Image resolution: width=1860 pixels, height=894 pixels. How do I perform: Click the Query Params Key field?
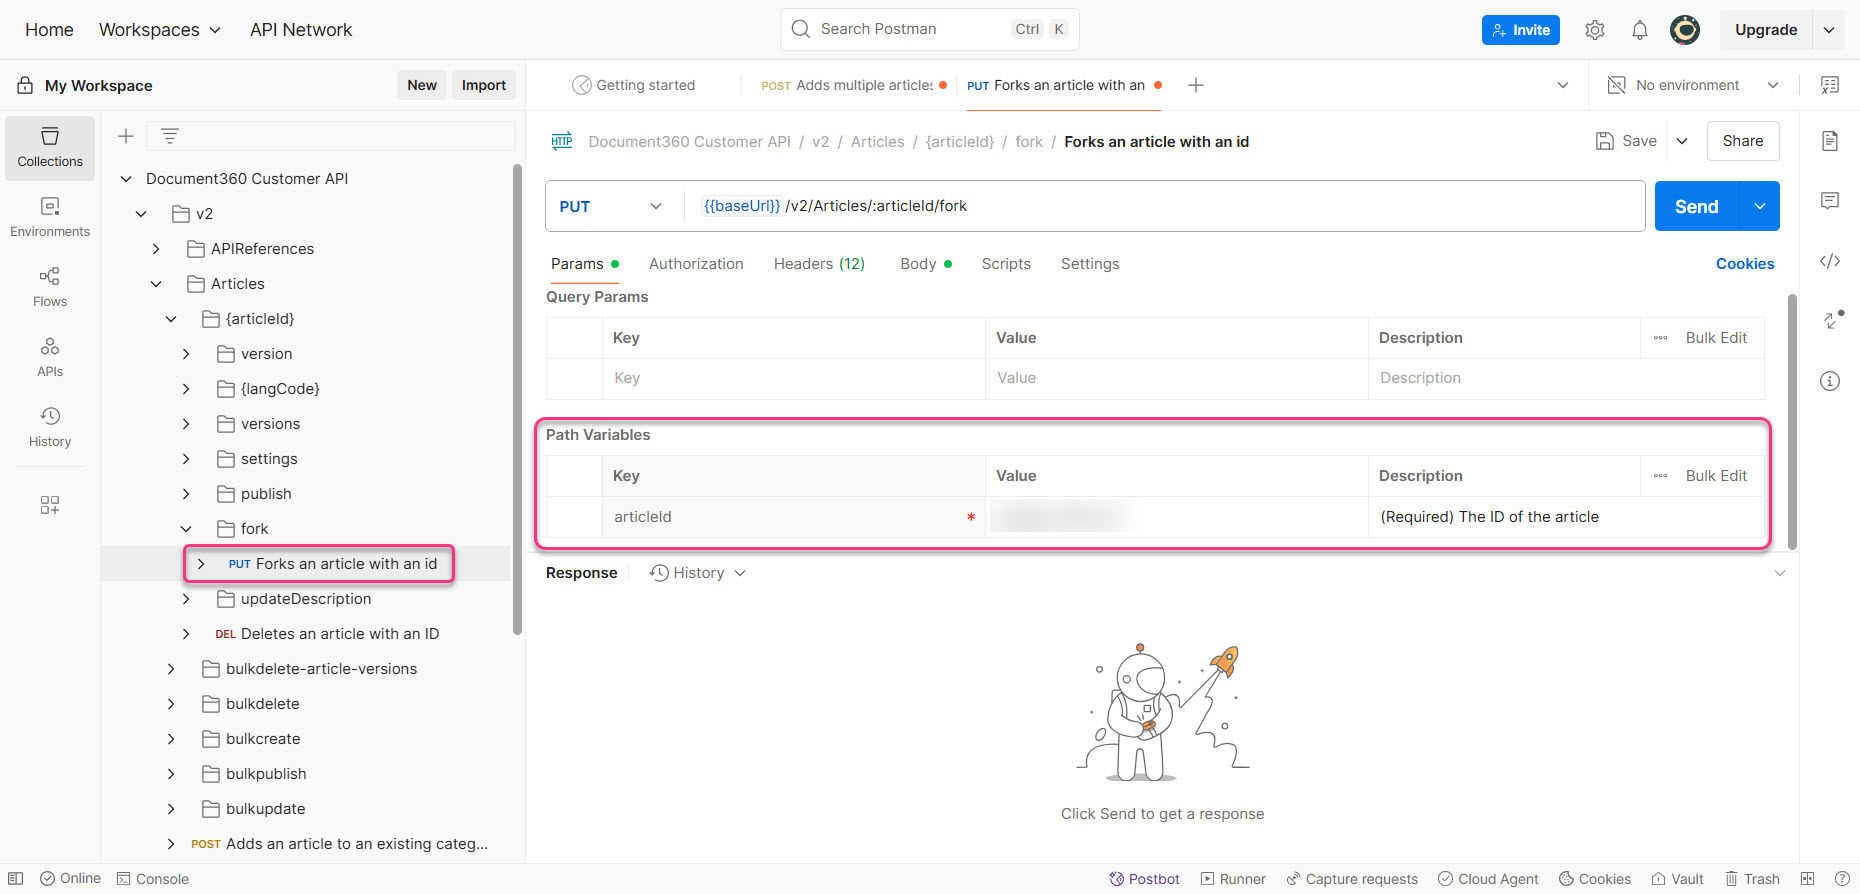[794, 378]
